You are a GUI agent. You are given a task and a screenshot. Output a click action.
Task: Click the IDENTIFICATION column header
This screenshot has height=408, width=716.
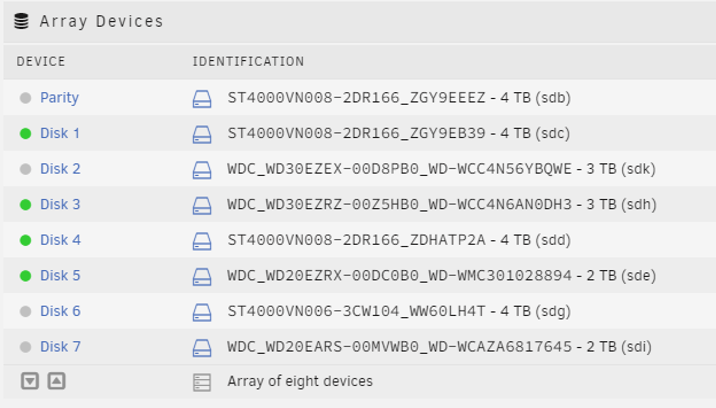(248, 62)
